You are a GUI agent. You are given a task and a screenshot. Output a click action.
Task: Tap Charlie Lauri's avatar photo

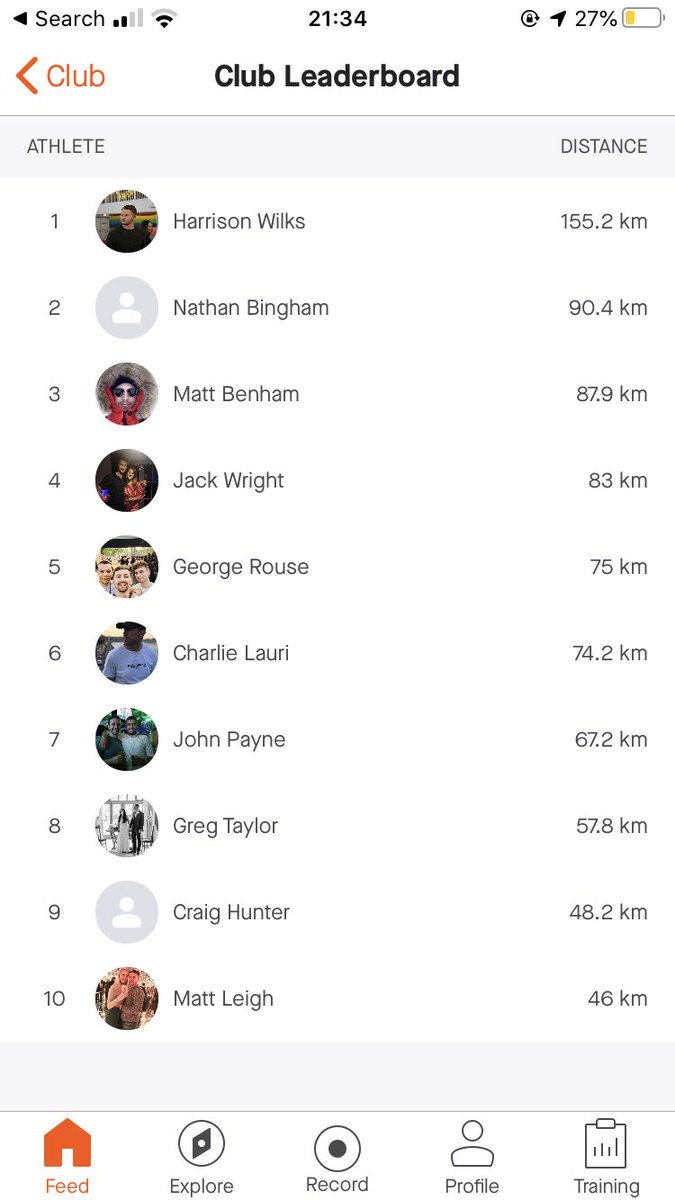[127, 653]
